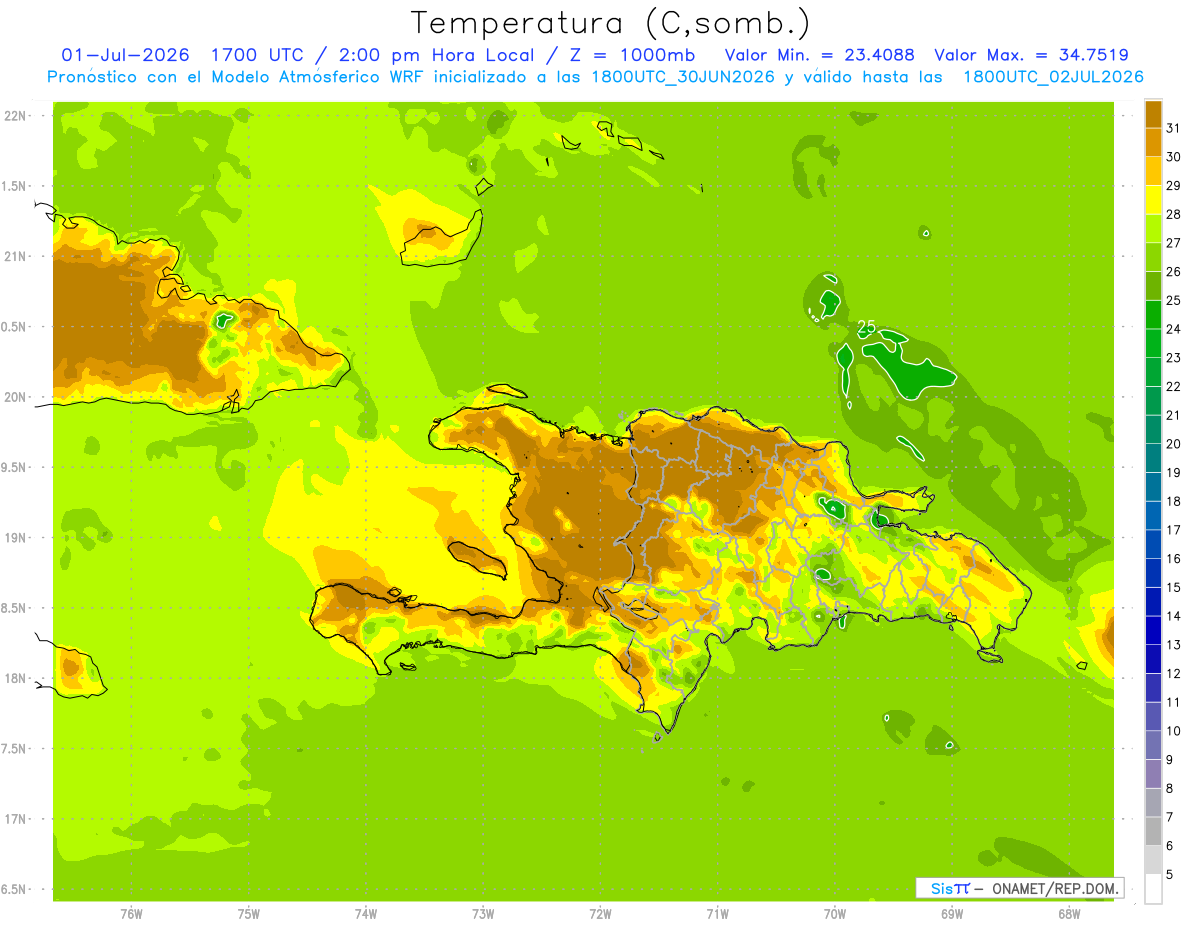Click the "1800UTC_02JUL2026" valid-until time
This screenshot has height=927, width=1200.
point(1053,77)
